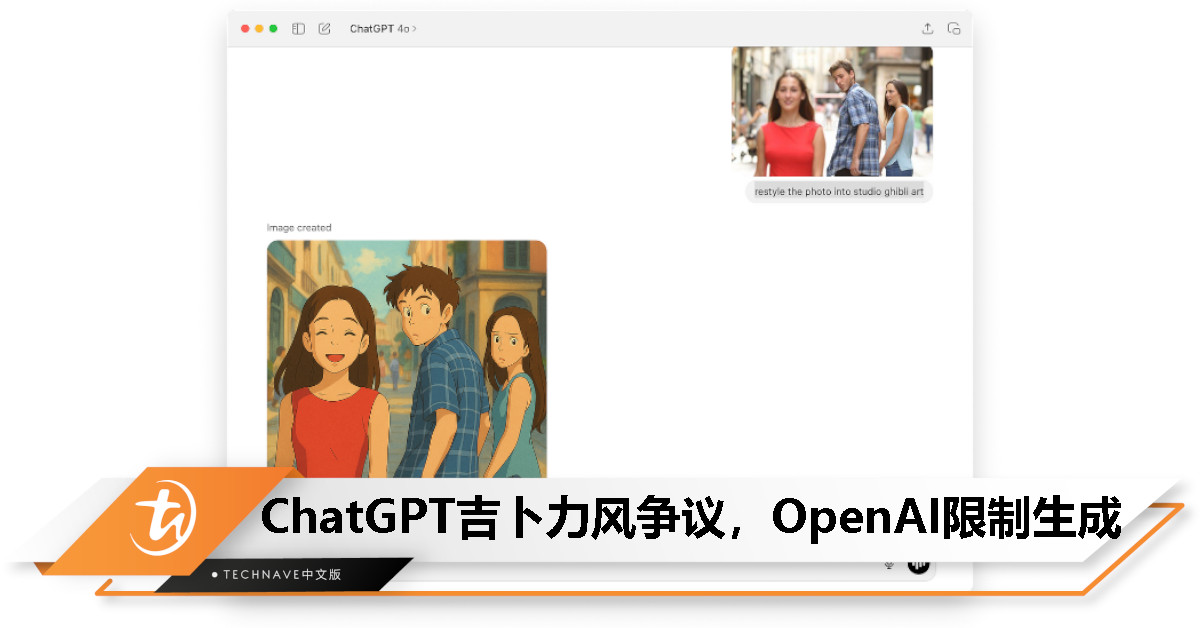
Task: Click empty area of window title bar
Action: tap(650, 29)
